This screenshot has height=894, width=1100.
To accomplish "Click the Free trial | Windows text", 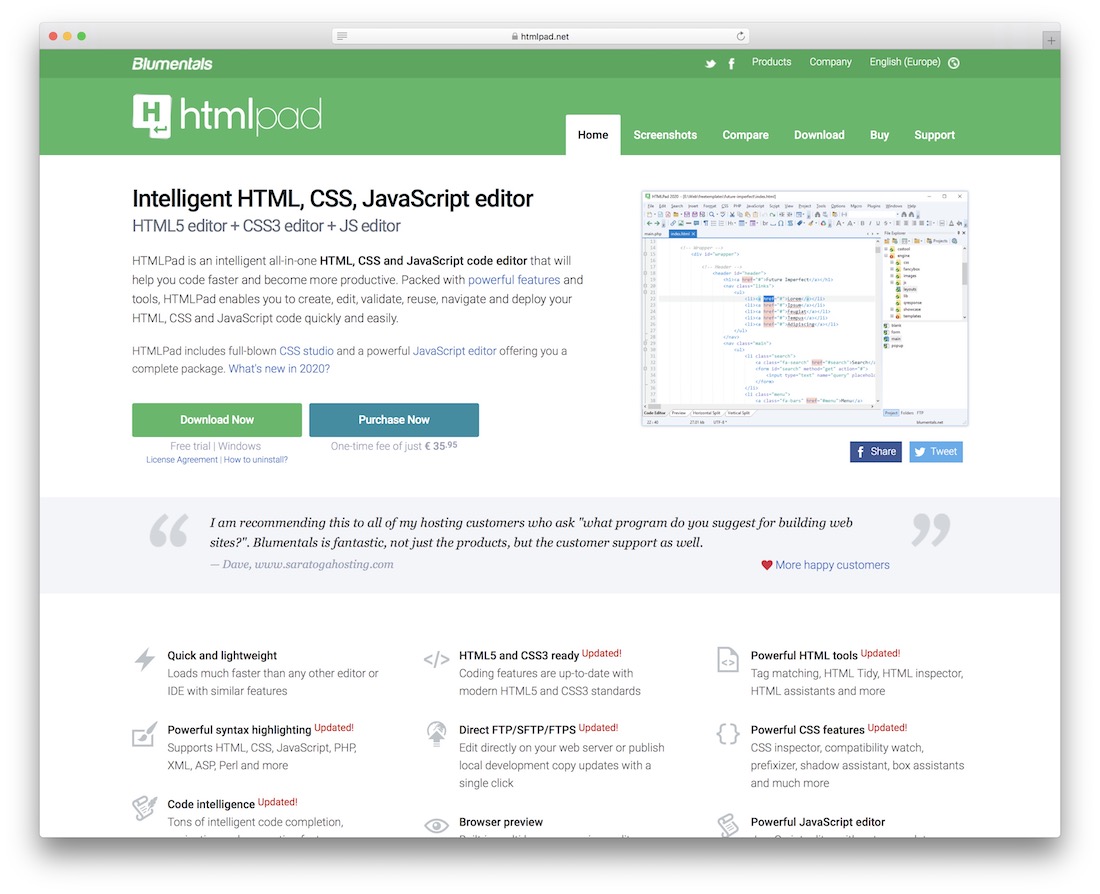I will pyautogui.click(x=215, y=446).
